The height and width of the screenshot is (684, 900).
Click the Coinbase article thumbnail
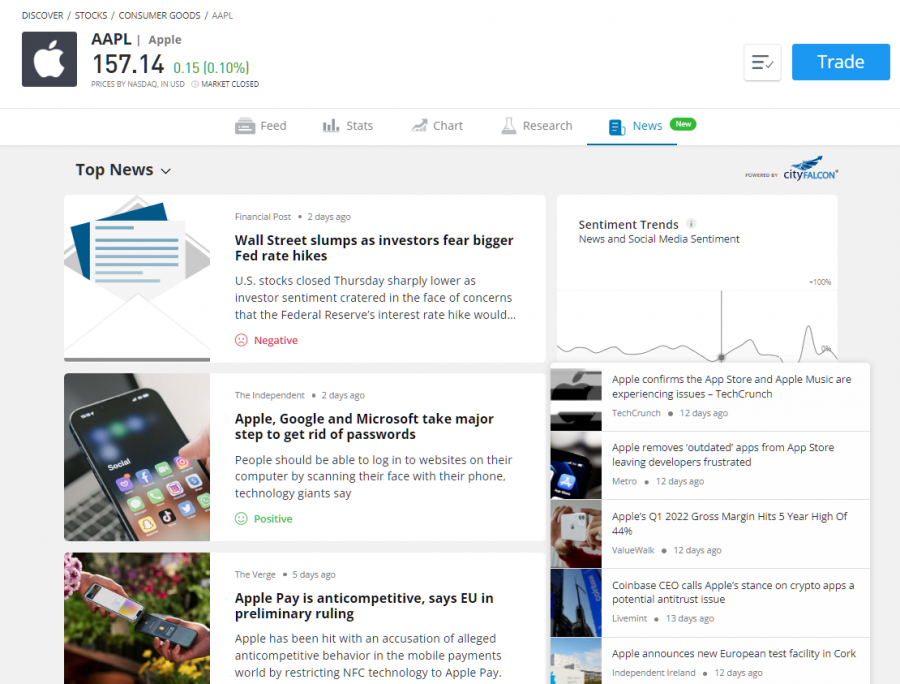point(576,603)
